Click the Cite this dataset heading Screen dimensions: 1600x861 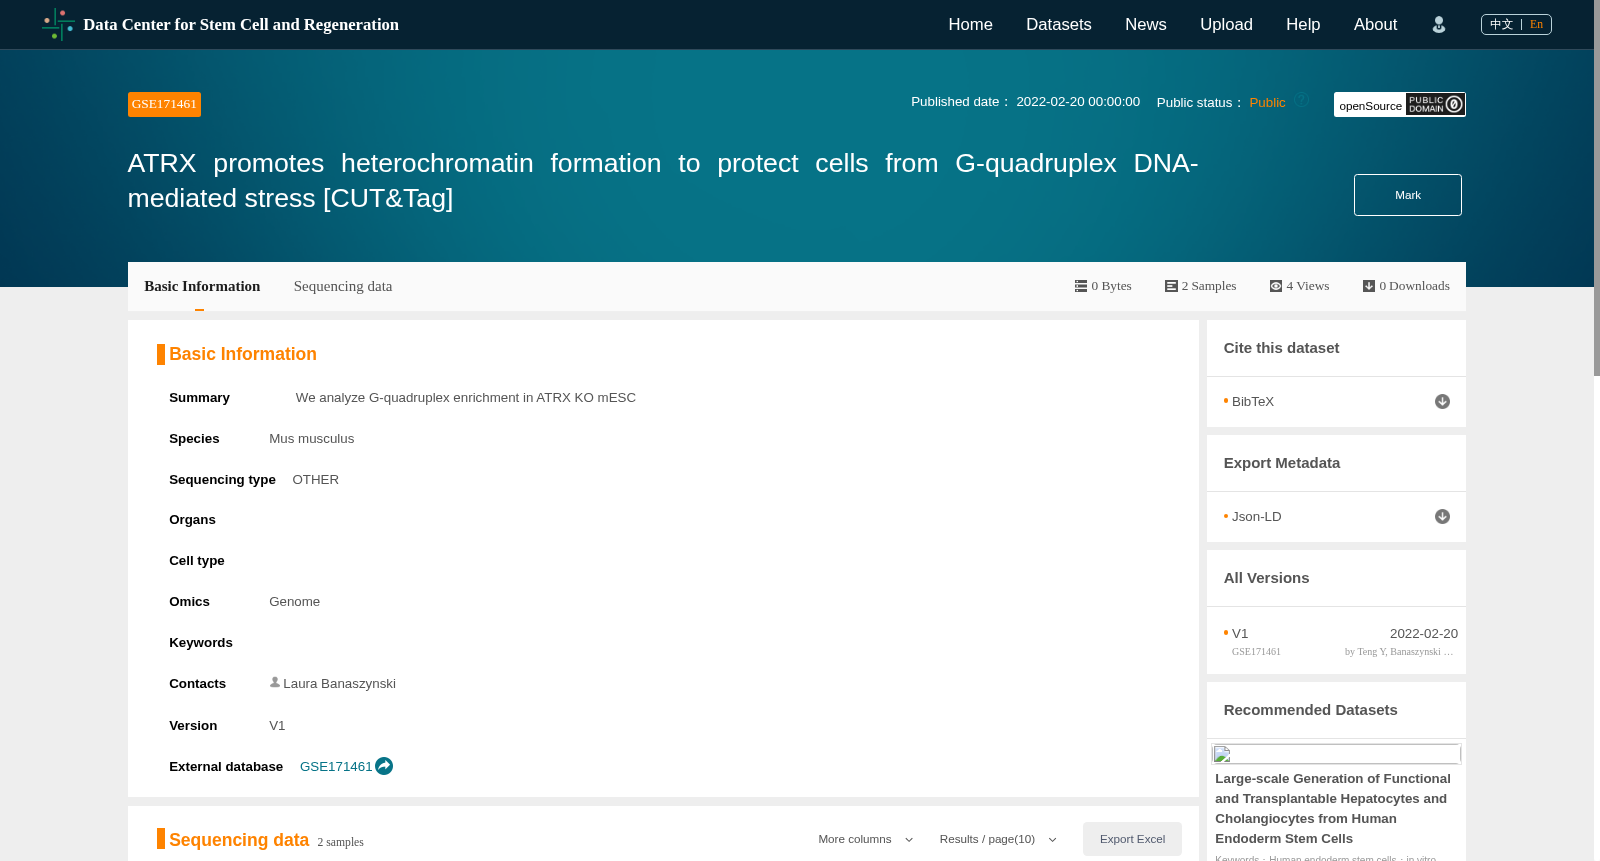[1281, 348]
